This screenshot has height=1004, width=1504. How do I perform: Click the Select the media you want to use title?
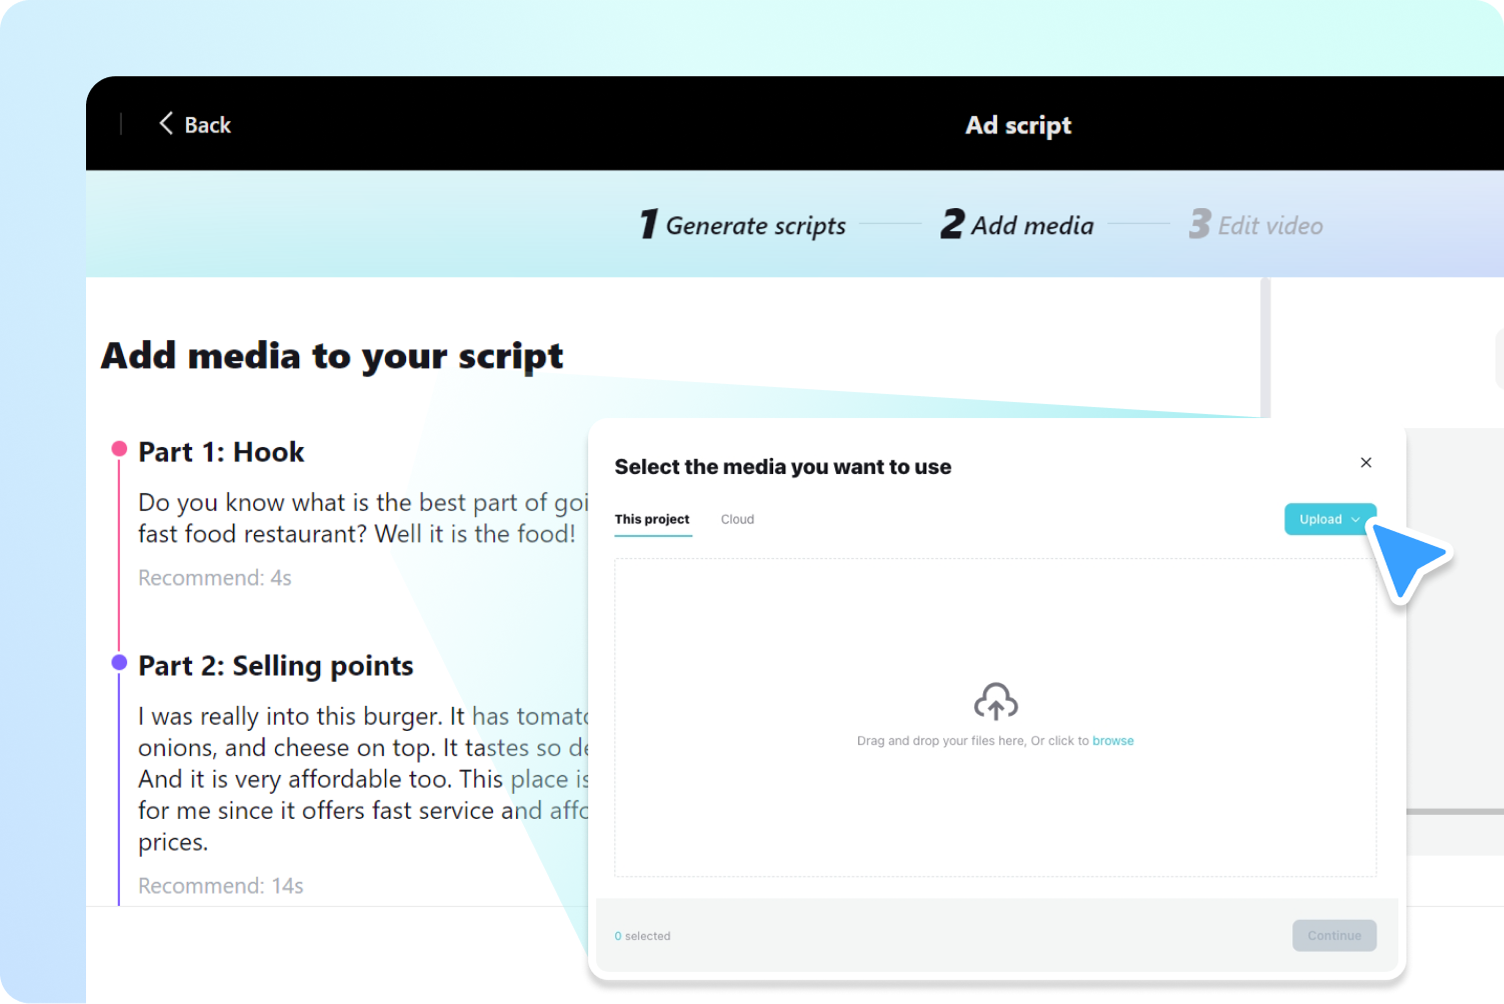pyautogui.click(x=783, y=467)
